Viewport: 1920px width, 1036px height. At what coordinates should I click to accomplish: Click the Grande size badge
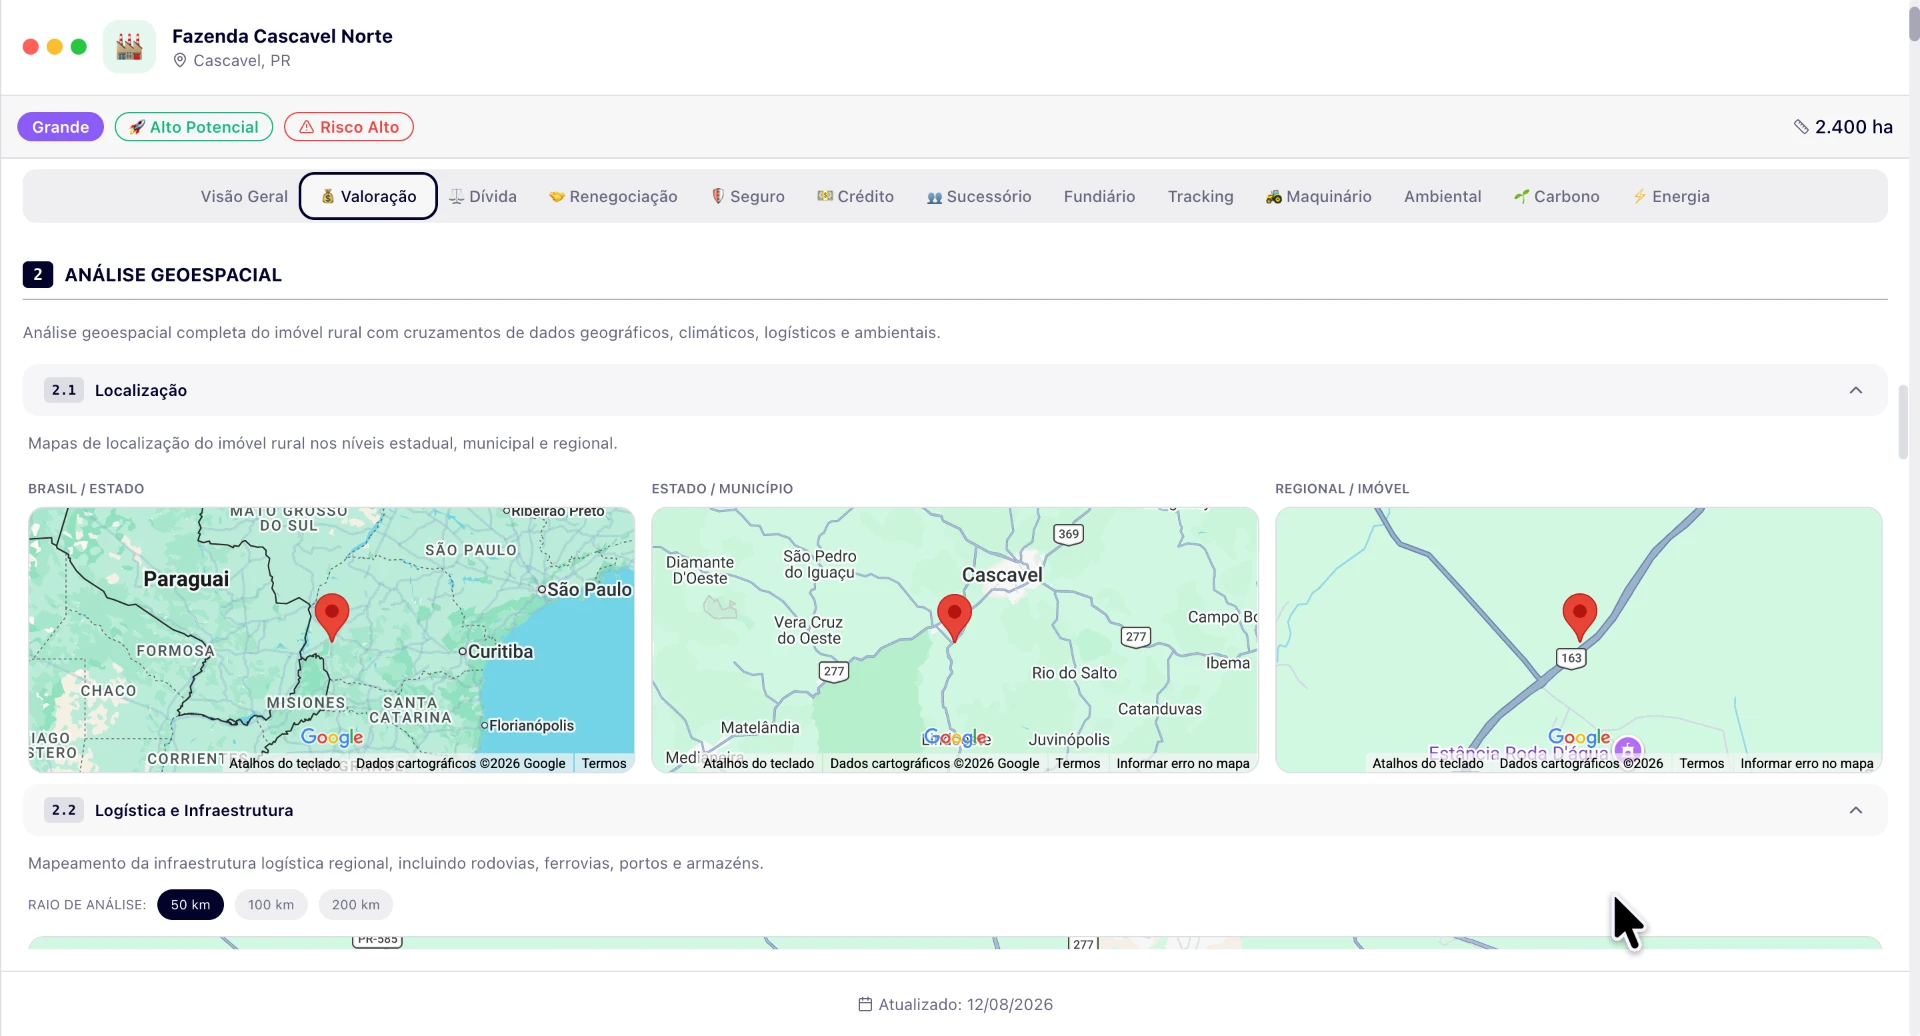point(60,127)
